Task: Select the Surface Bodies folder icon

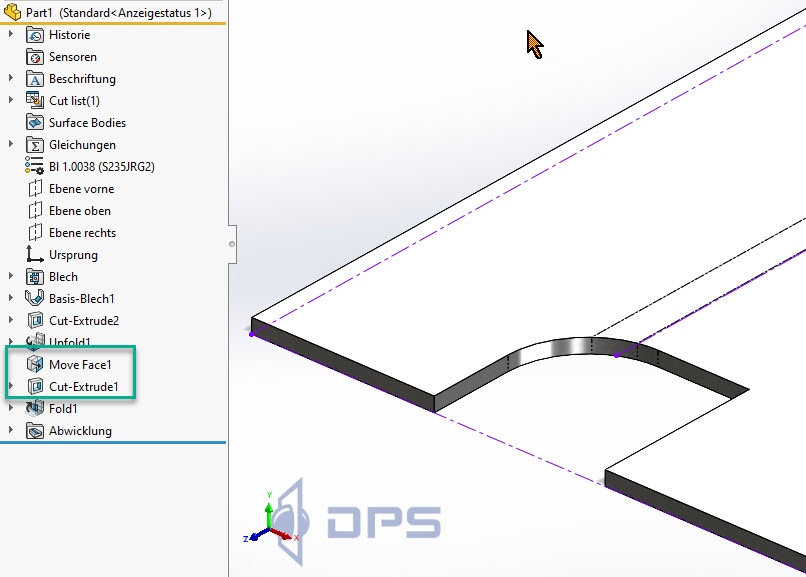Action: point(35,122)
